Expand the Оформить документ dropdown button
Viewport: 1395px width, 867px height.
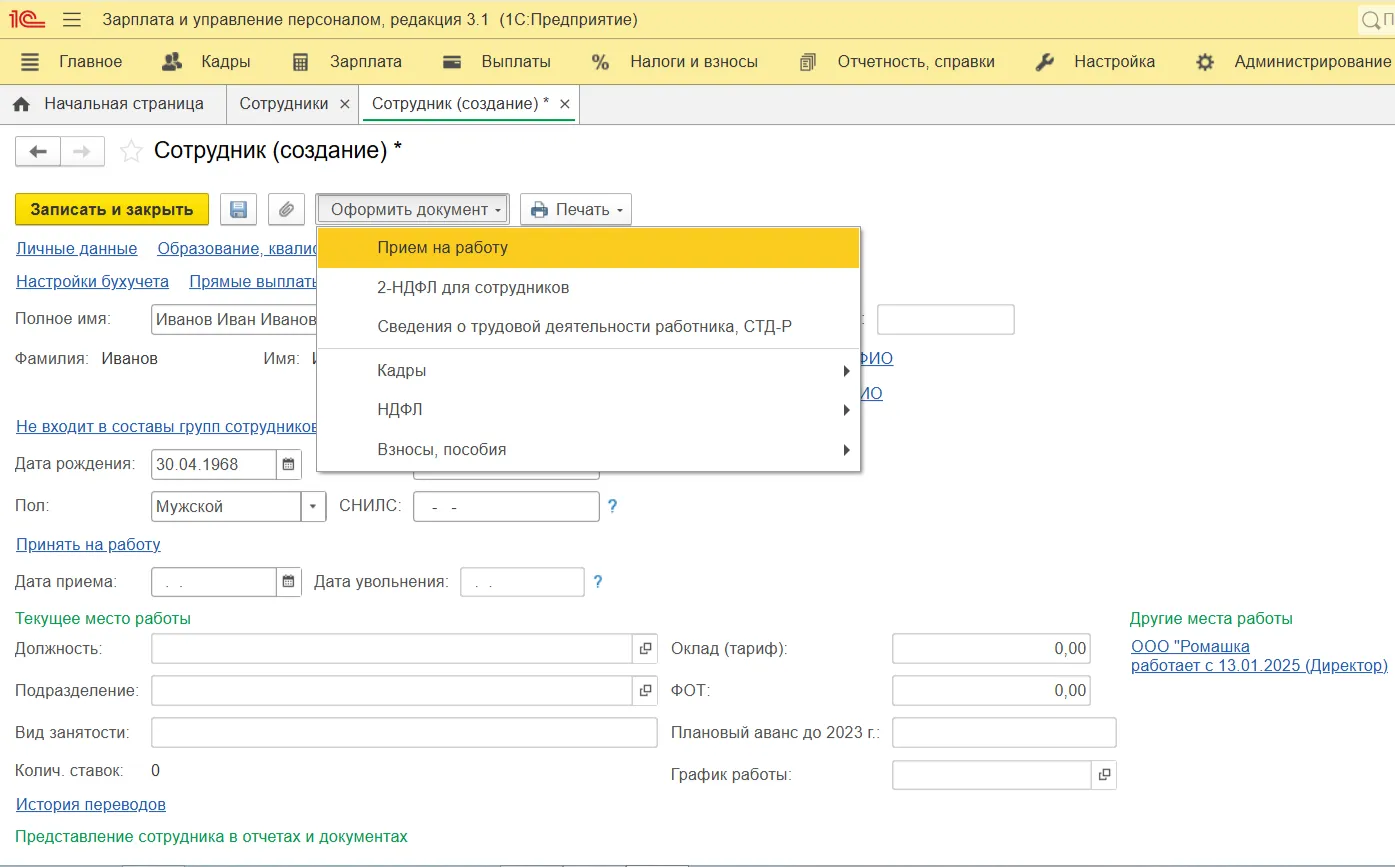coord(412,210)
